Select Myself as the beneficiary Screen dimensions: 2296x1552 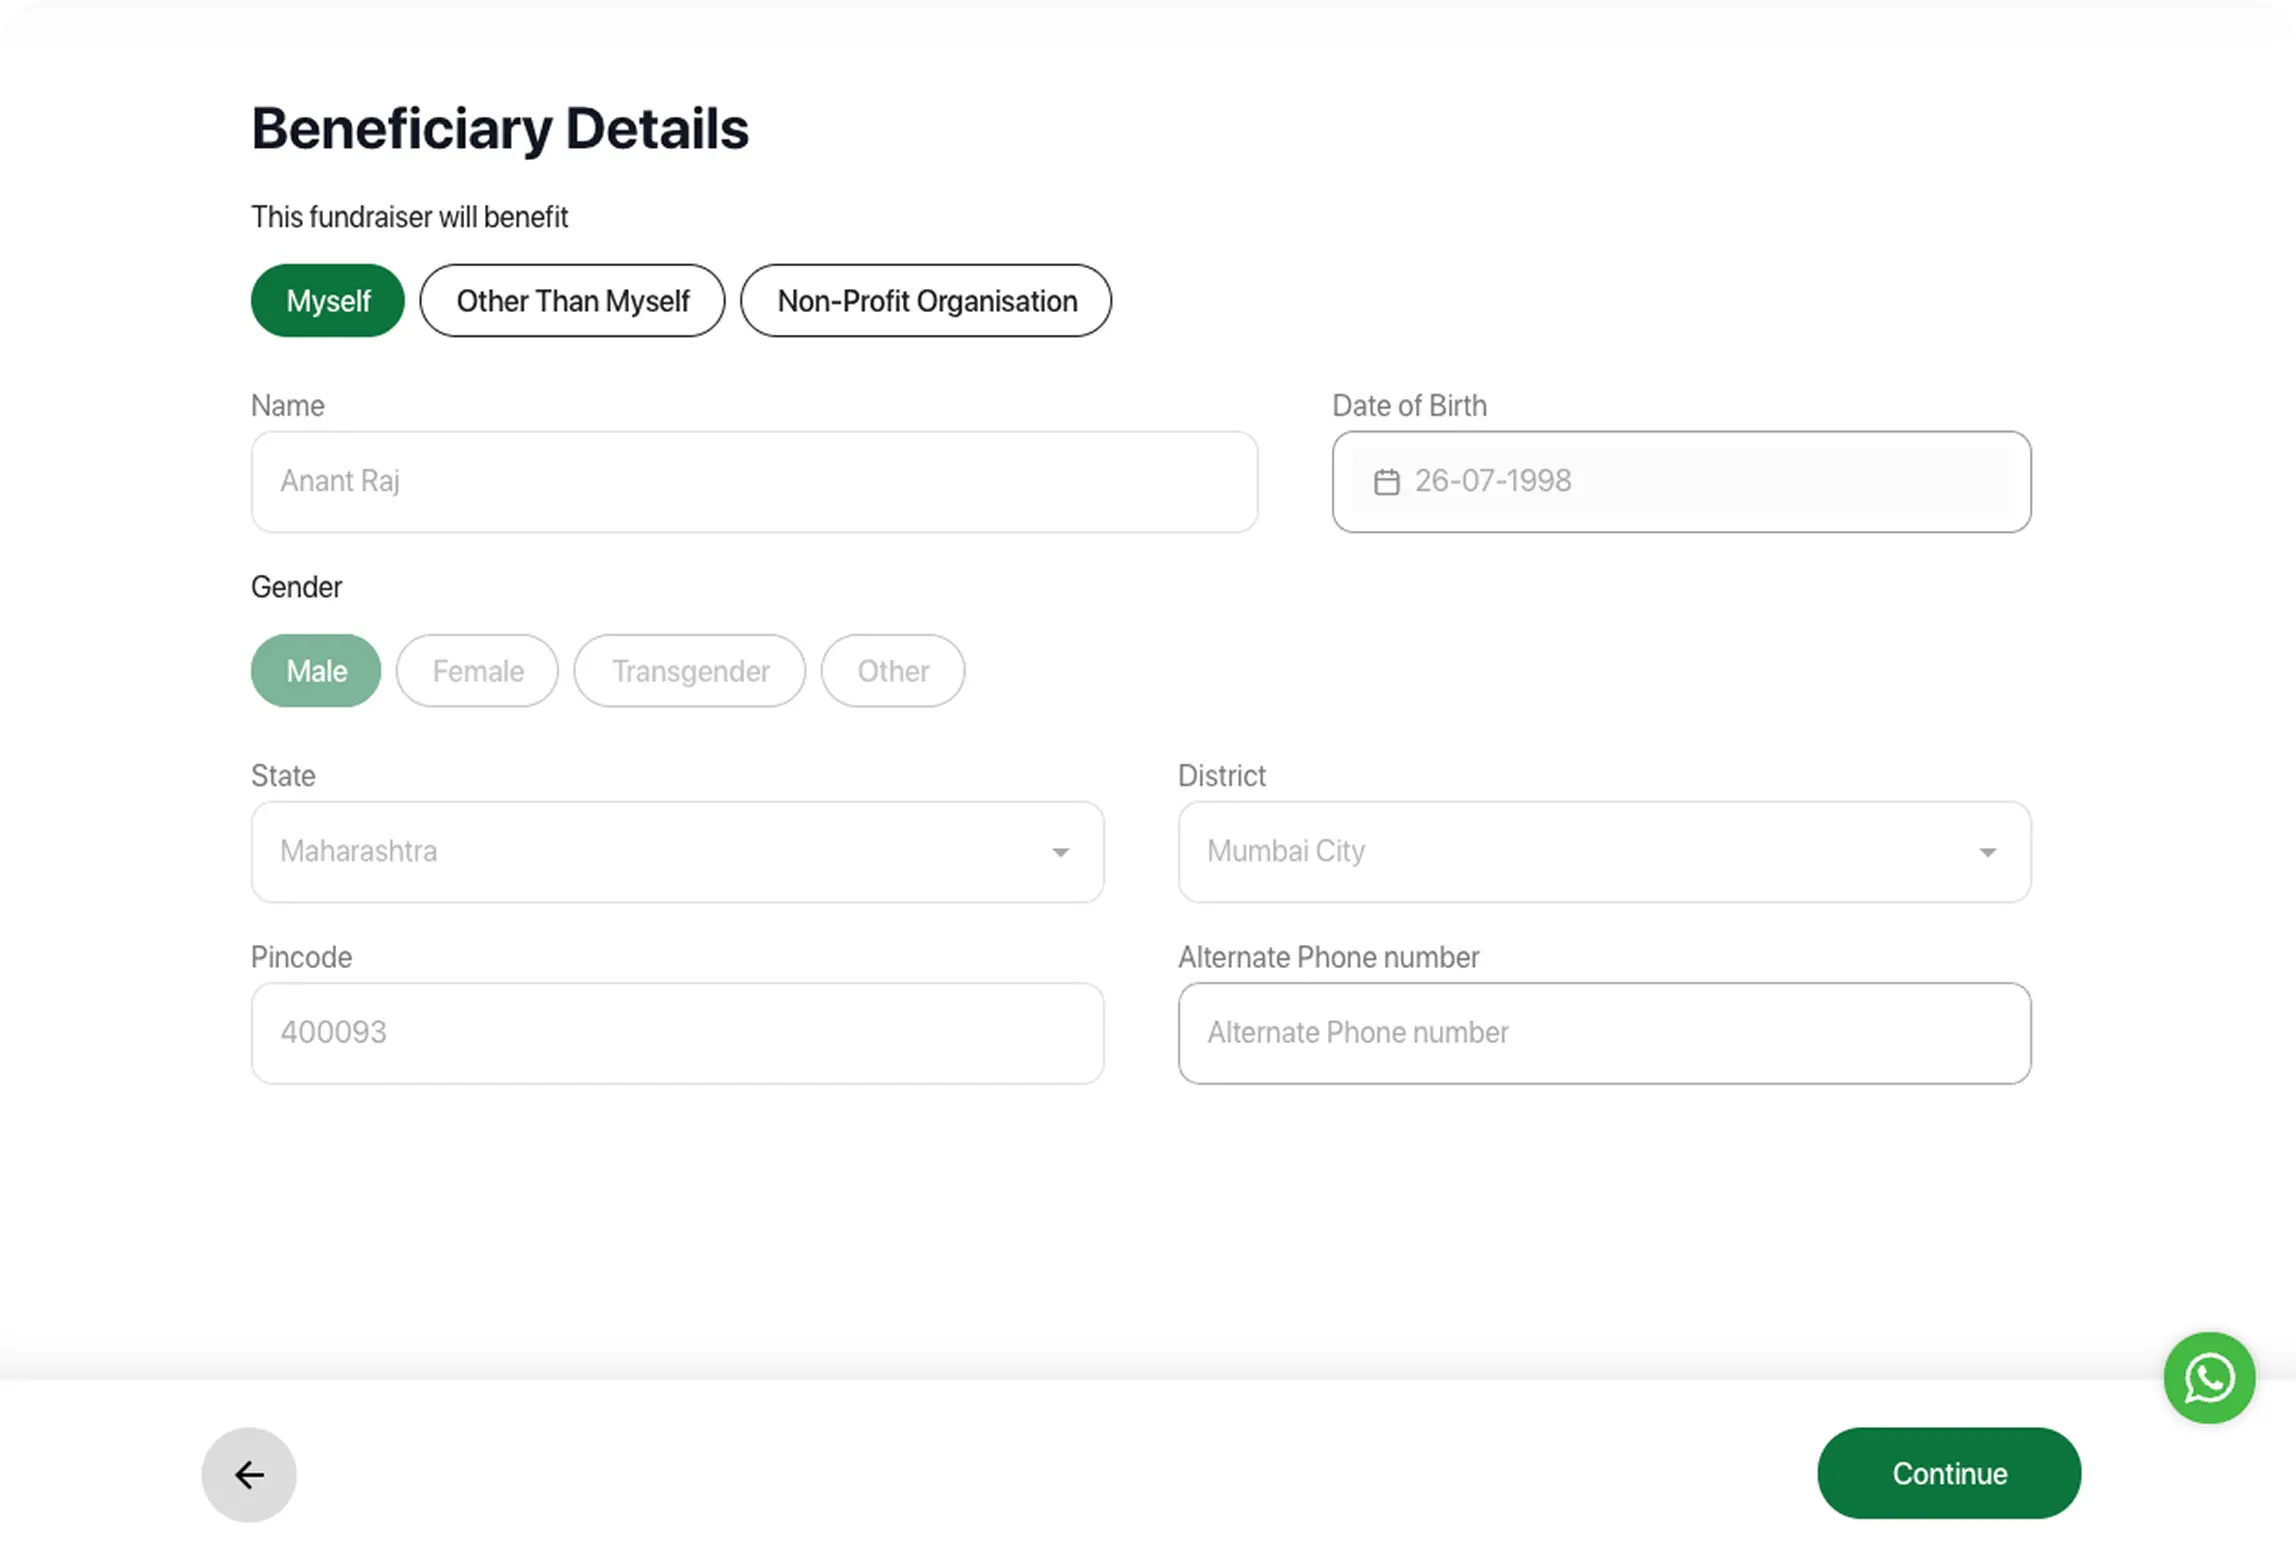coord(328,301)
